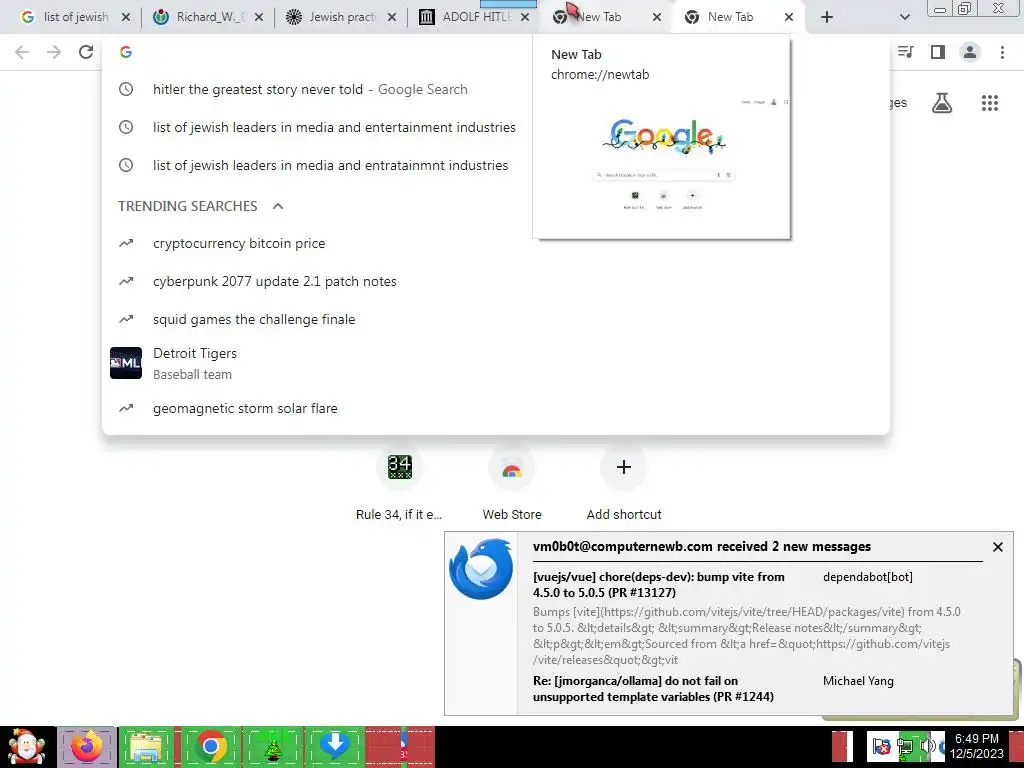Choose 'squid games the challenge finale'
This screenshot has height=768, width=1024.
pos(496,319)
